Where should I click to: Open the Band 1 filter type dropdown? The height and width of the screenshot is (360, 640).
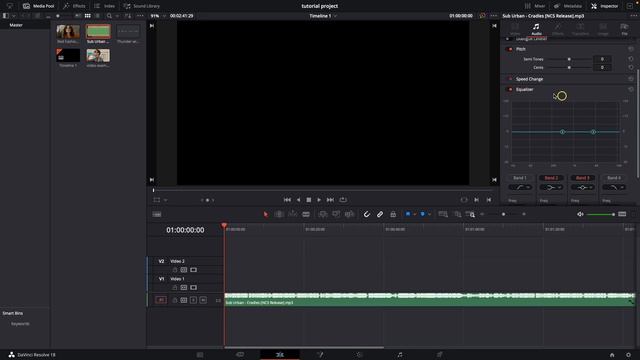[x=520, y=187]
